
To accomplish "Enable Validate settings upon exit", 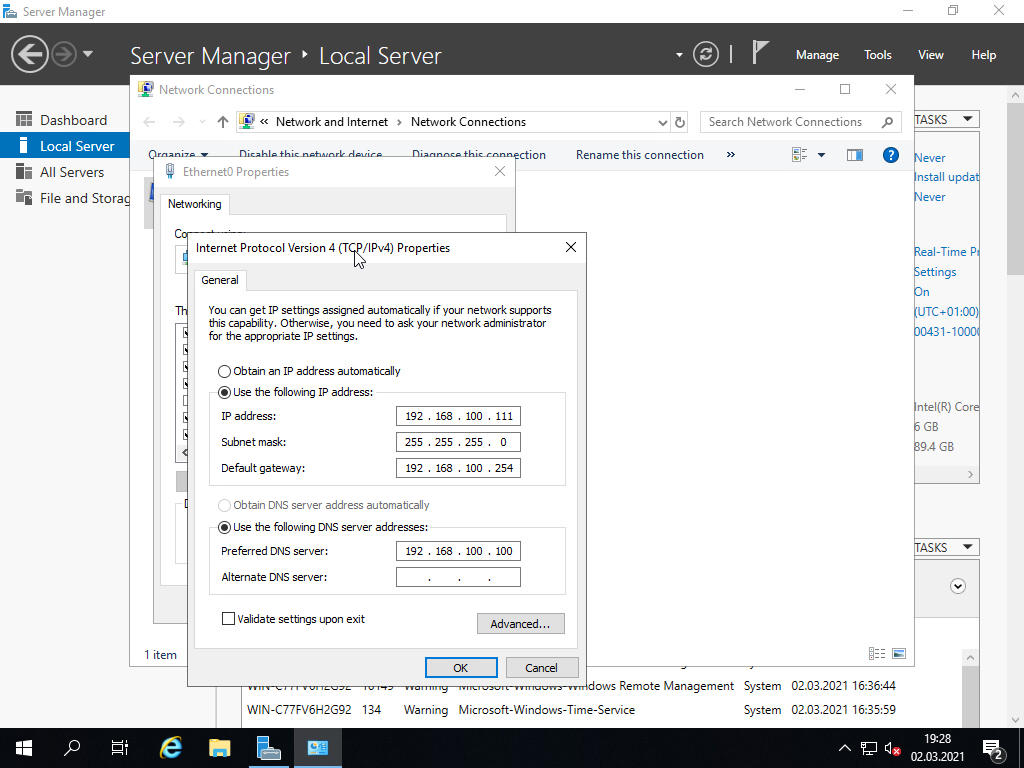I will point(229,618).
